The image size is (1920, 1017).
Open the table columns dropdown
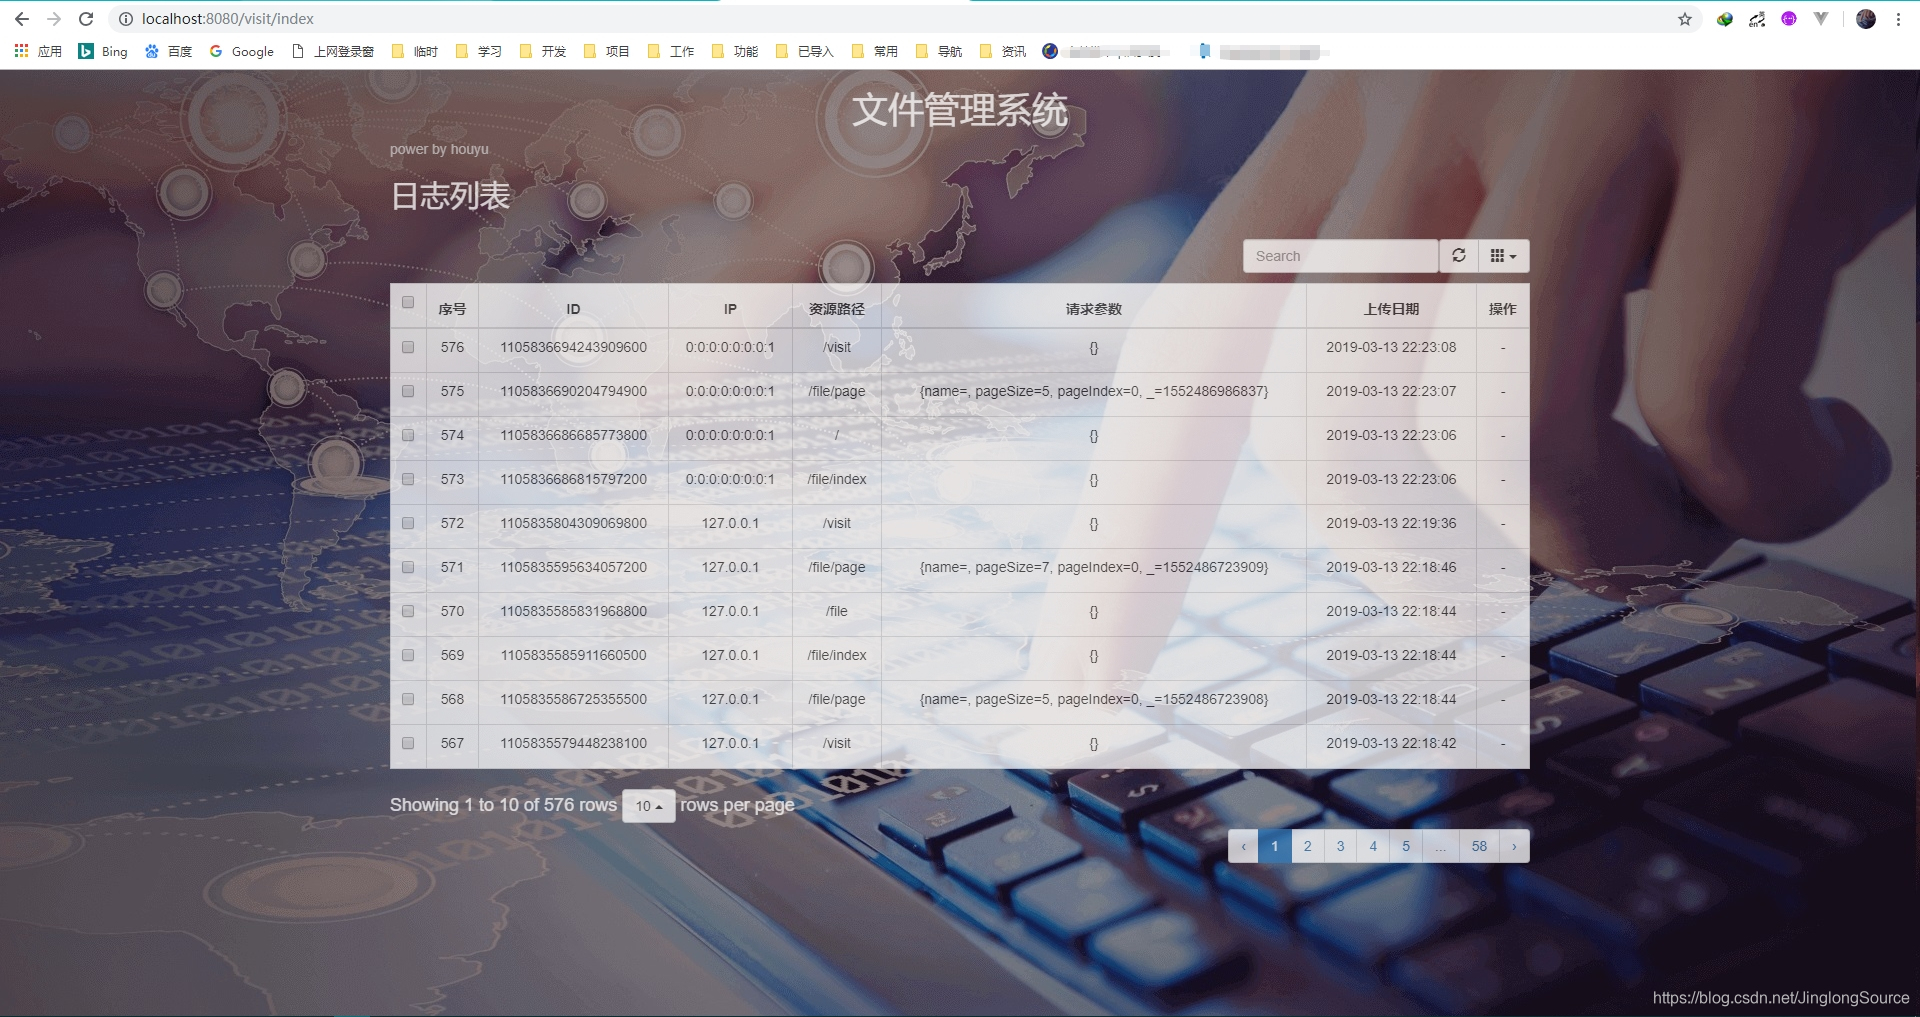coord(1504,256)
